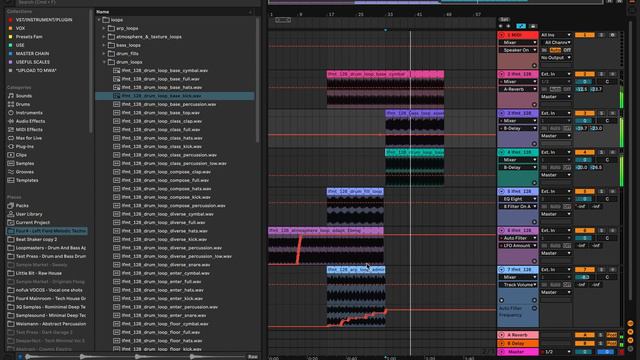Viewport: 640px width, 360px height.
Task: Select the MASTER CHAIN collection
Action: coord(32,53)
